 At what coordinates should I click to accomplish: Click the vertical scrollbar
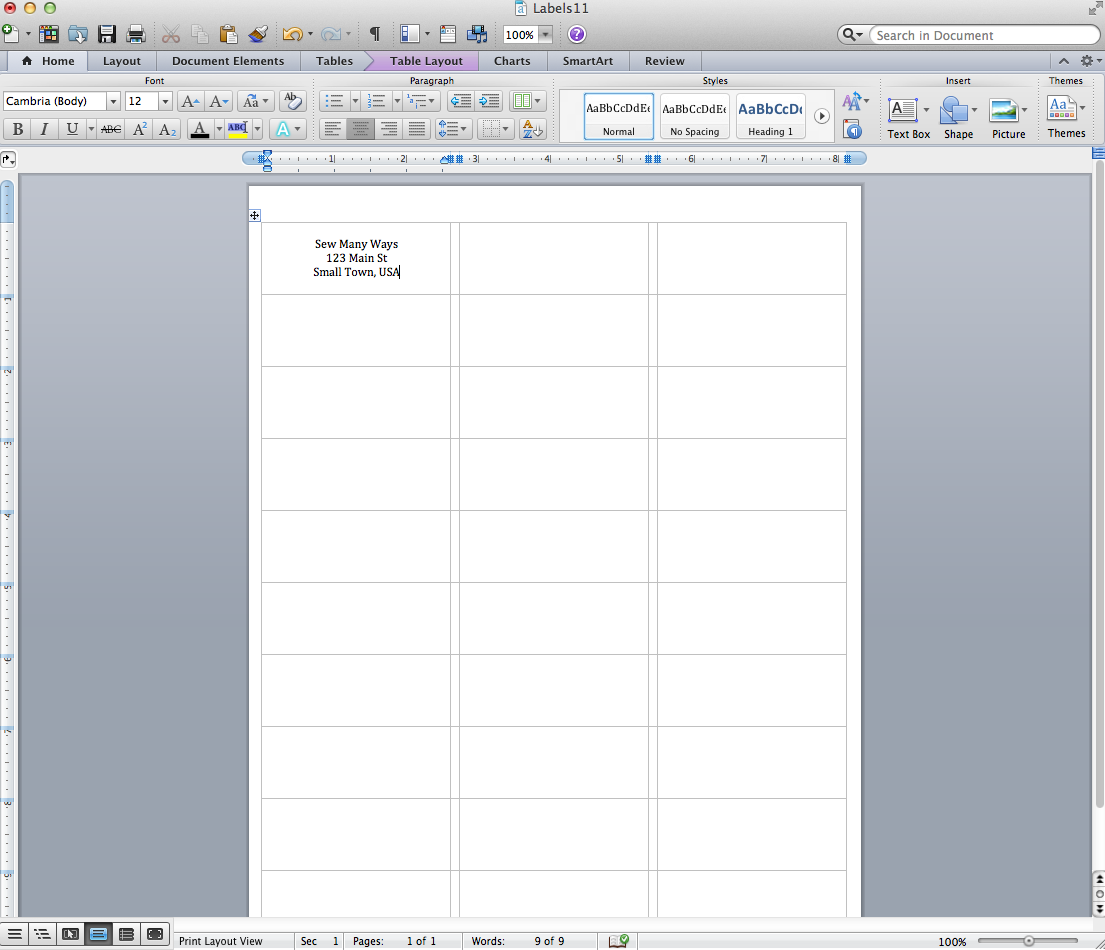pyautogui.click(x=1099, y=483)
